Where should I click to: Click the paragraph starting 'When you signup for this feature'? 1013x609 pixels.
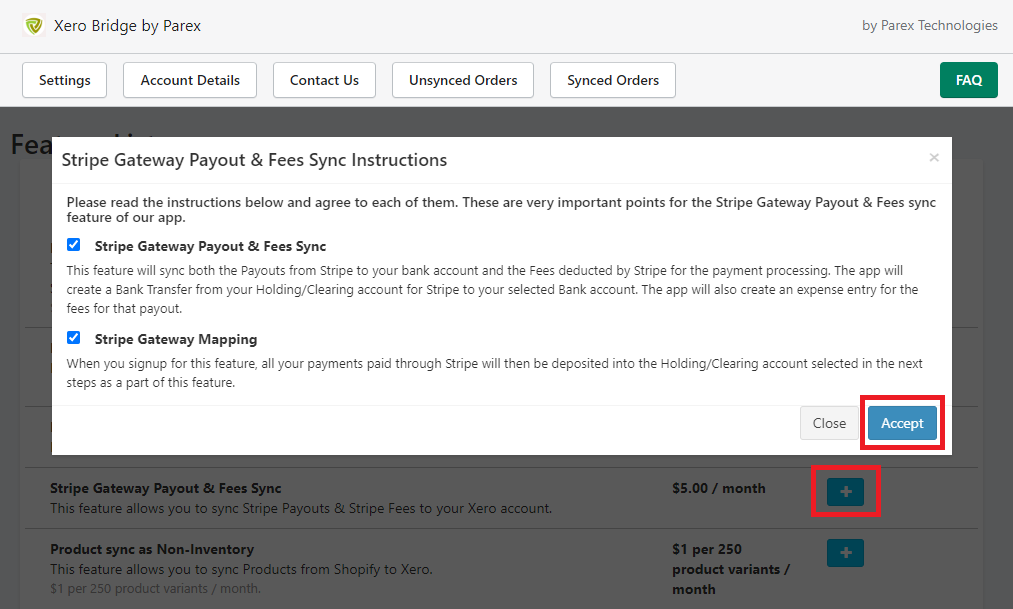(494, 373)
